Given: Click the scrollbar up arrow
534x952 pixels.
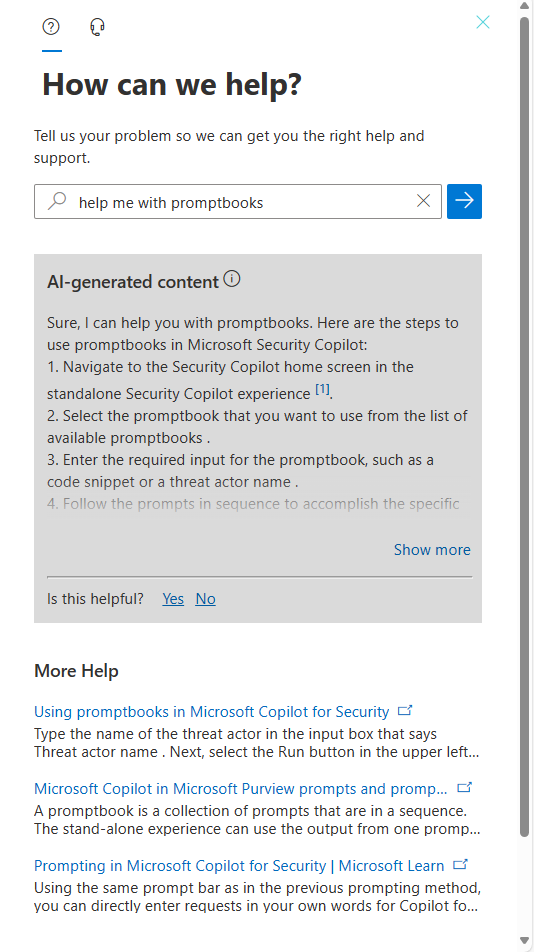Looking at the screenshot, I should pyautogui.click(x=524, y=6).
